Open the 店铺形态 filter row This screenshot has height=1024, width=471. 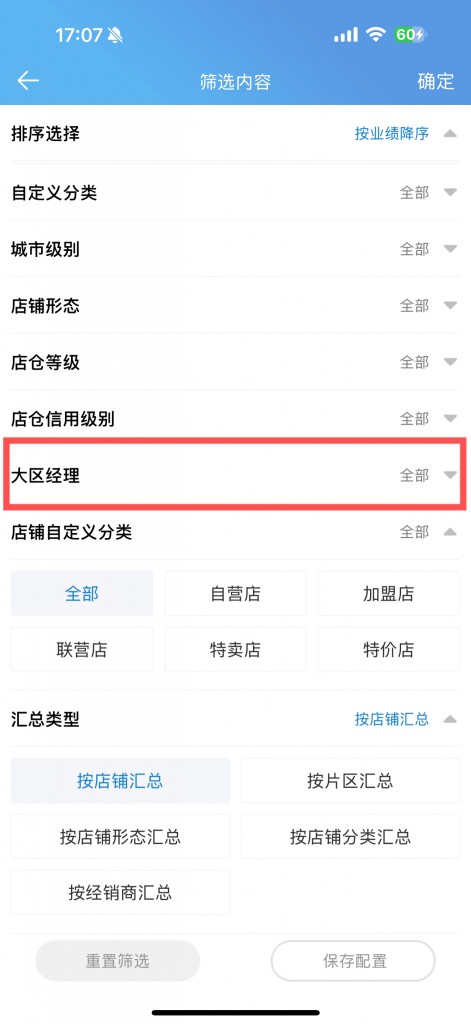pyautogui.click(x=235, y=306)
